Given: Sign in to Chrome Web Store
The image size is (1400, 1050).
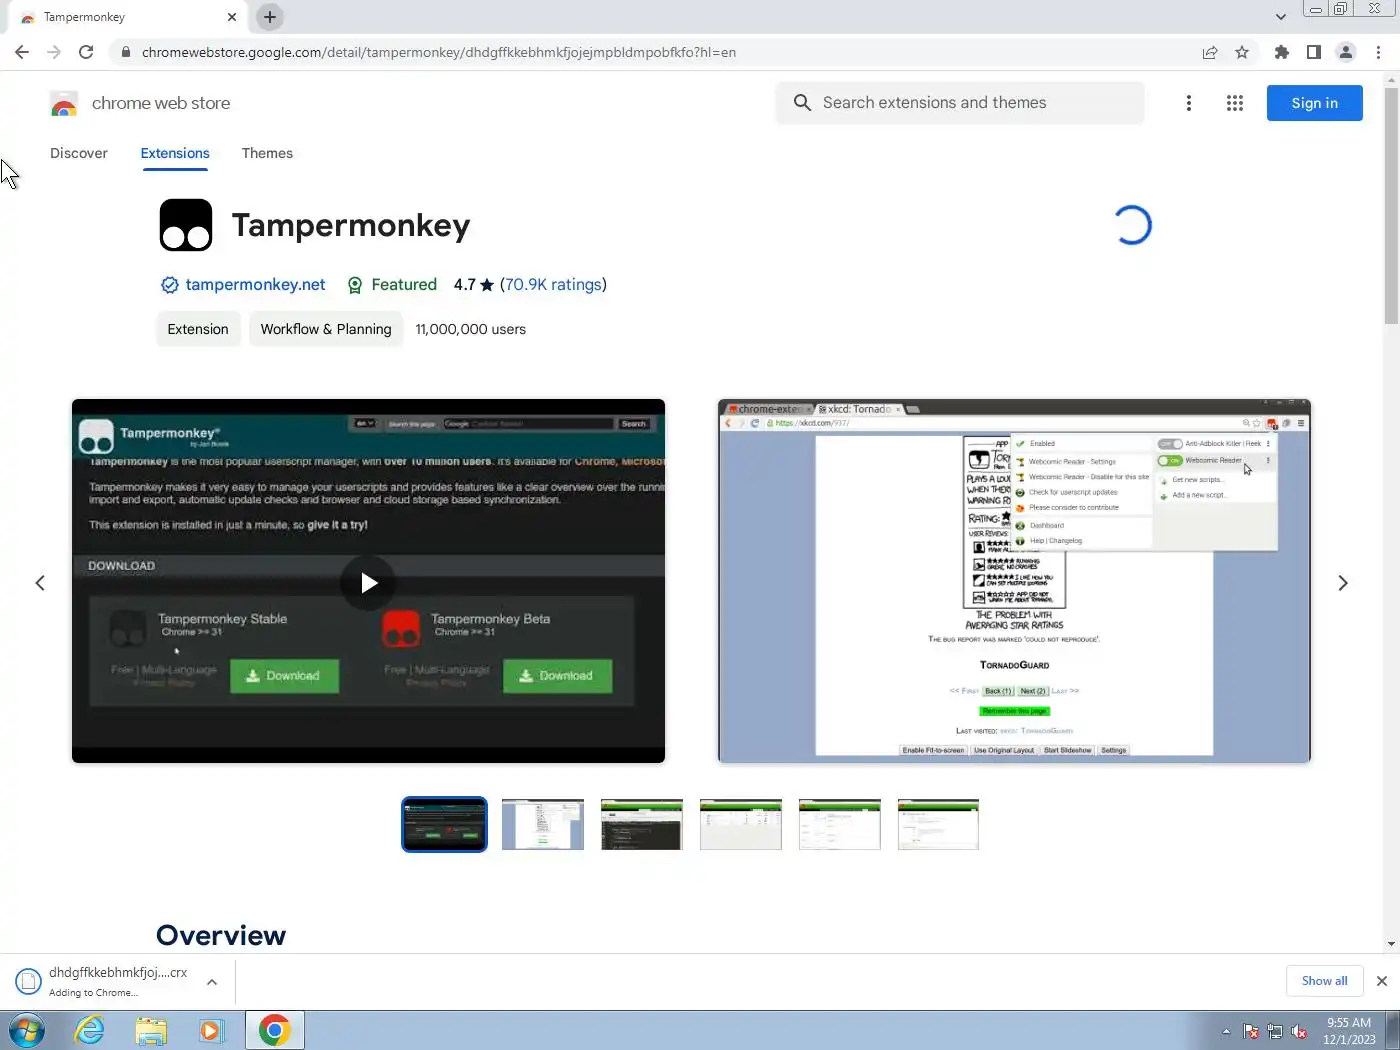Looking at the screenshot, I should [1314, 103].
